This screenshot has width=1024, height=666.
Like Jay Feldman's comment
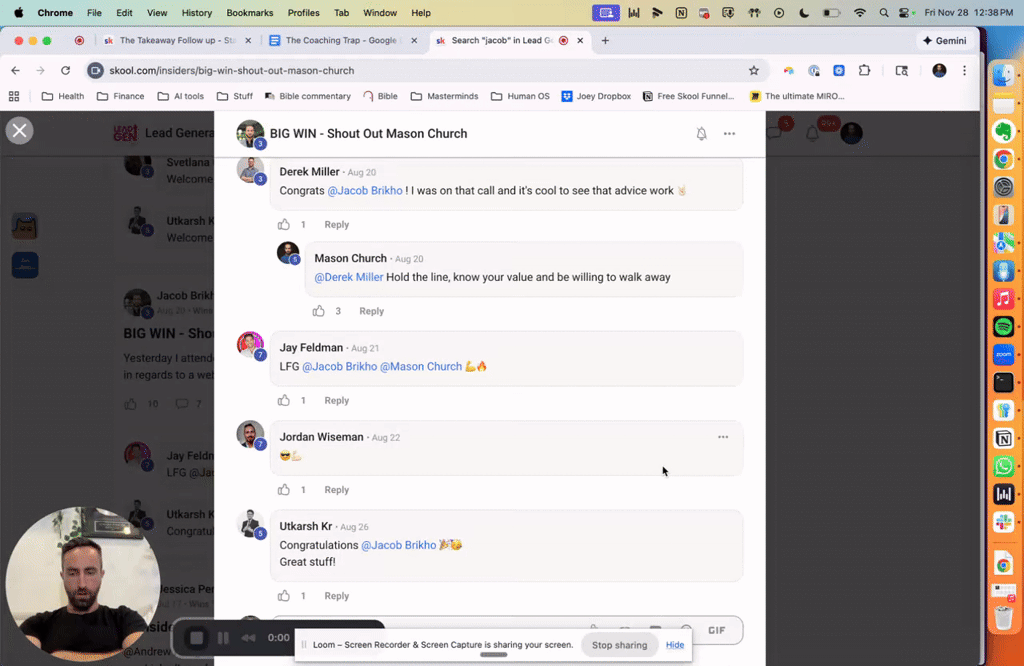coord(283,400)
